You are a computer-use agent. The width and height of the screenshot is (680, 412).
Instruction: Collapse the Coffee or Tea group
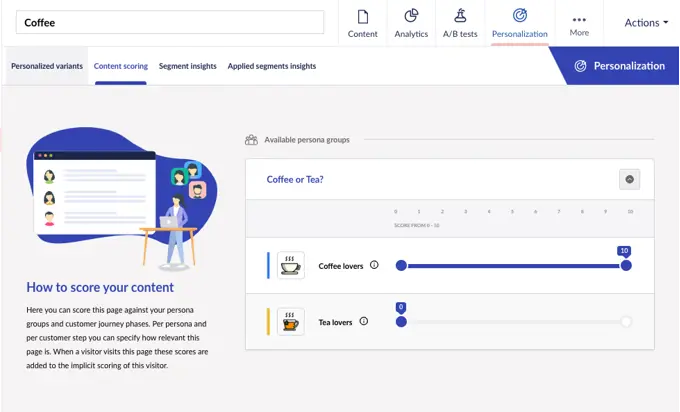629,180
